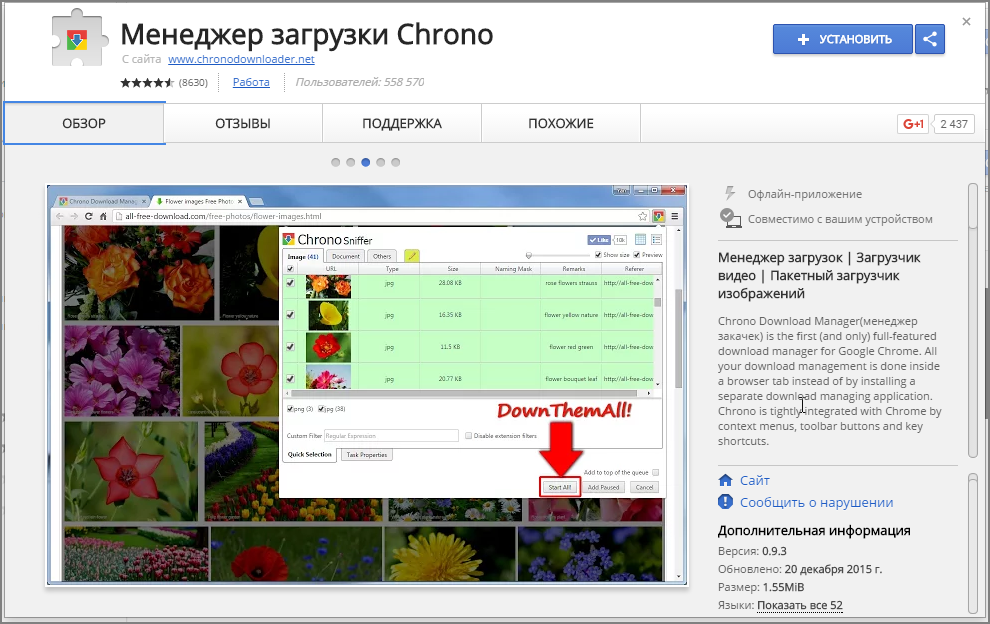990x624 pixels.
Task: Open the Сайт link
Action: pyautogui.click(x=754, y=481)
